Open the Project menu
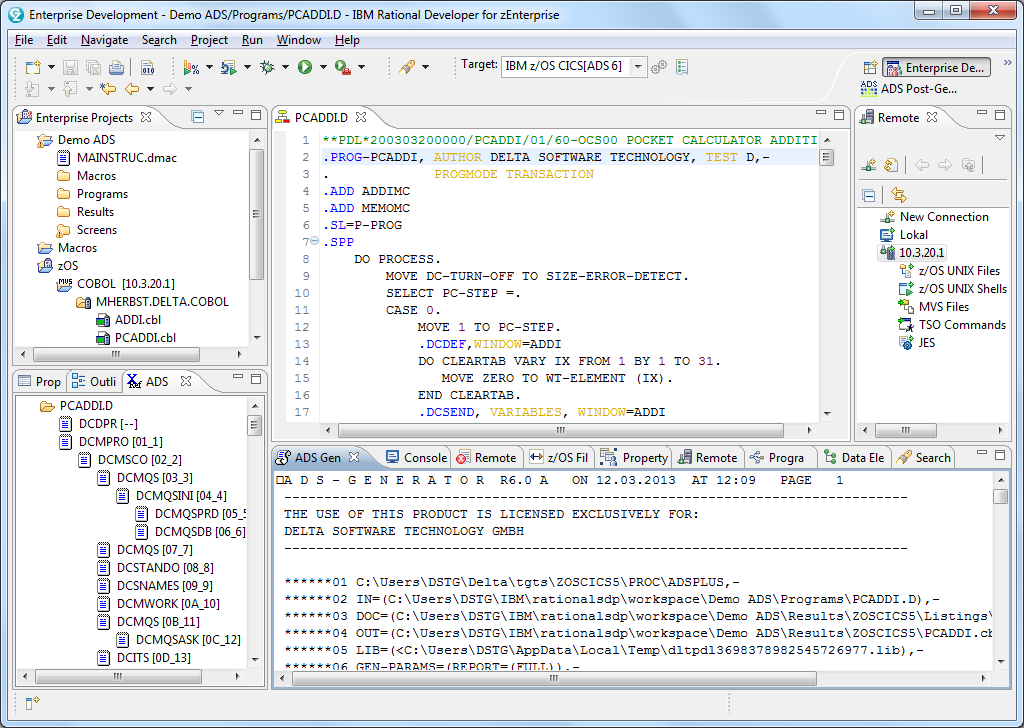This screenshot has width=1024, height=728. coord(209,40)
